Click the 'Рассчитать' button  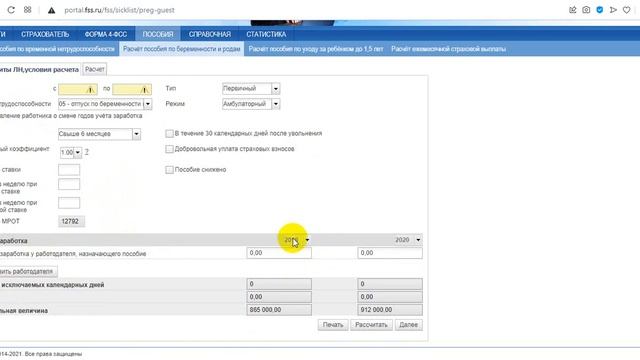point(371,325)
